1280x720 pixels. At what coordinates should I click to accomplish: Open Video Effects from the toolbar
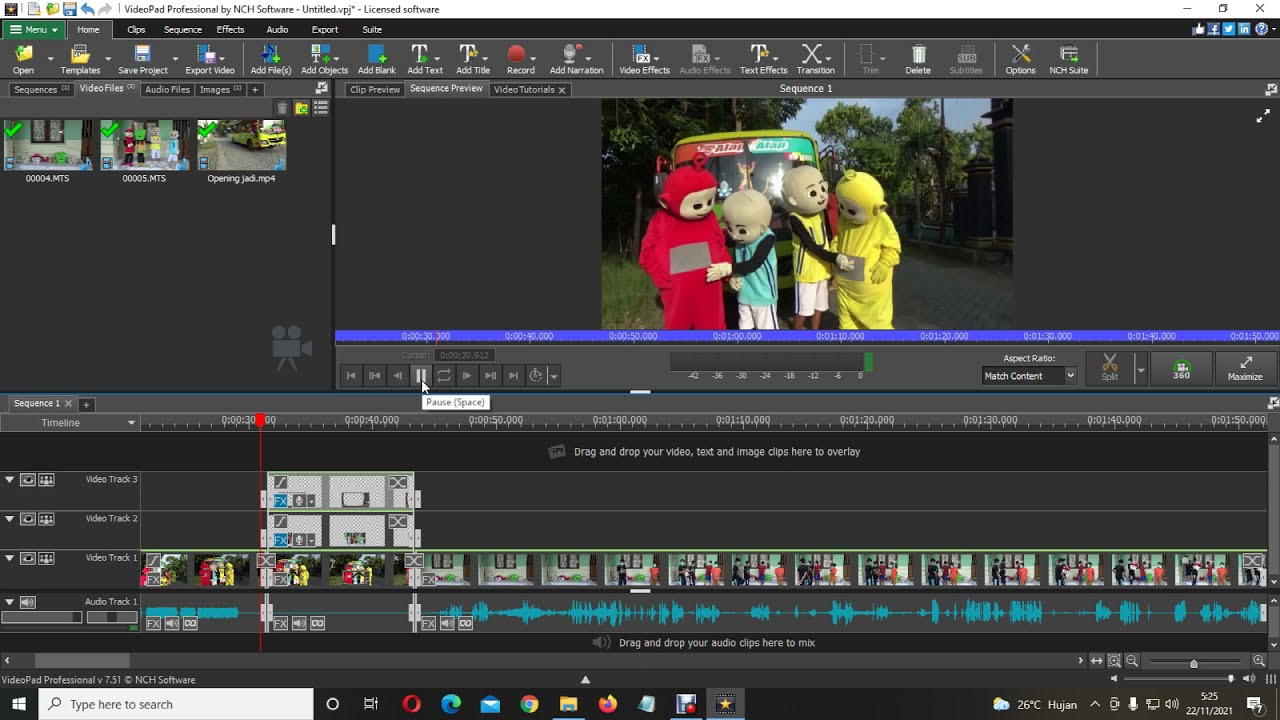(x=644, y=59)
